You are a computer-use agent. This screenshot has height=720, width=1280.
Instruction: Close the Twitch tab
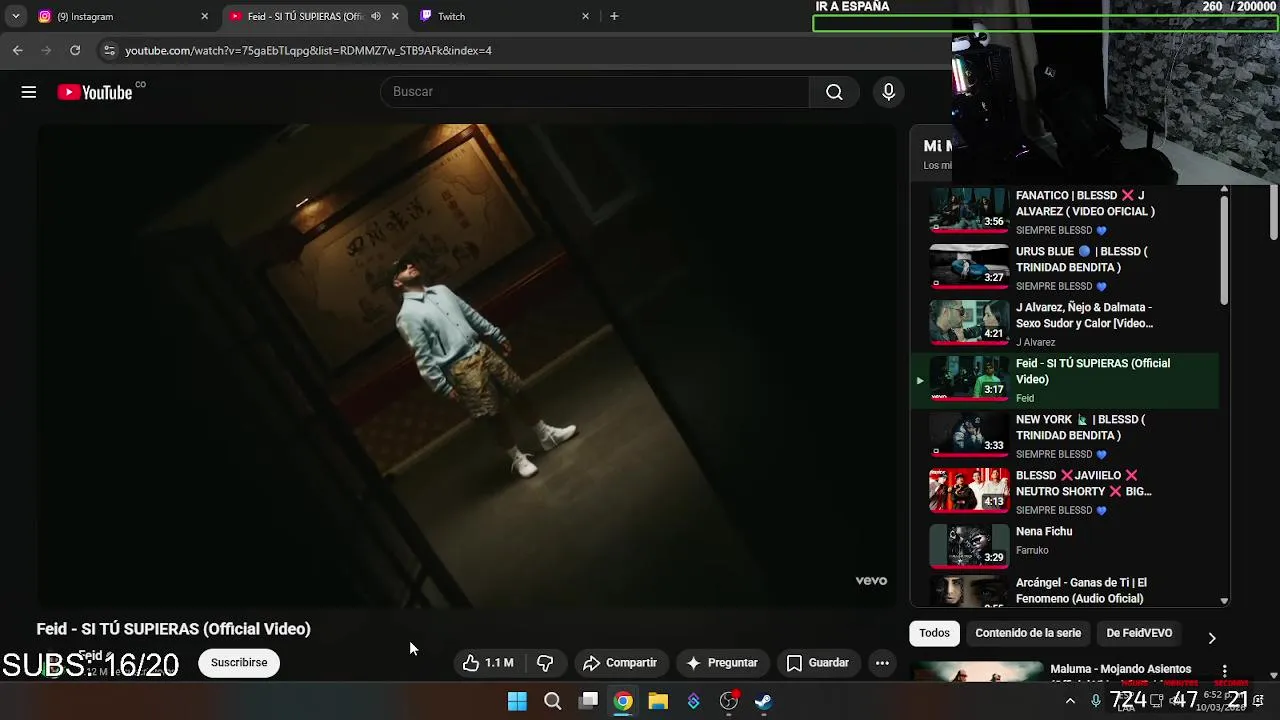tap(585, 16)
